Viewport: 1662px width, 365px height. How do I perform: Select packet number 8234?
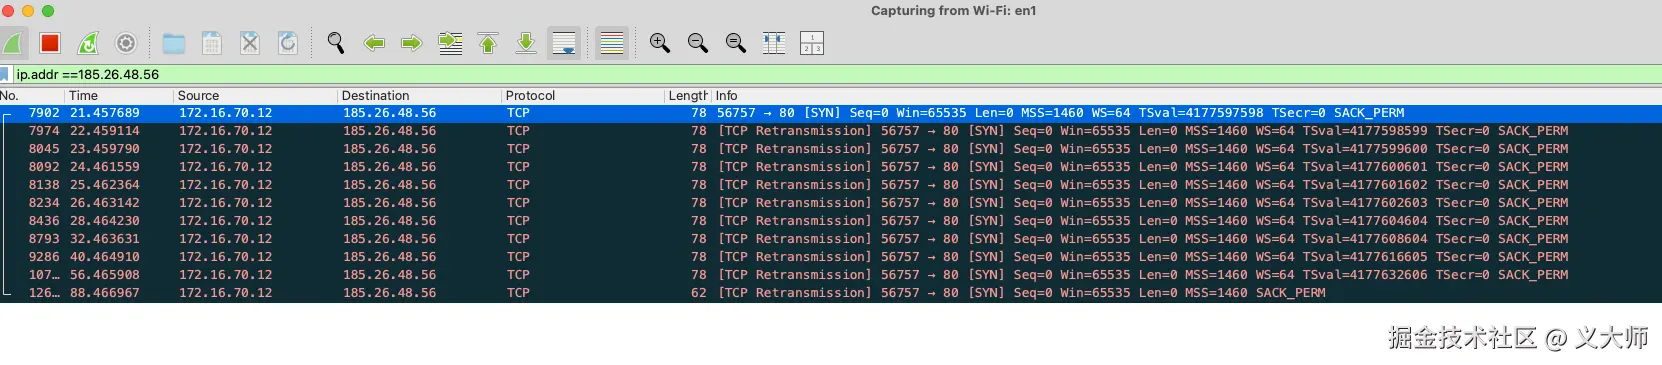[x=831, y=203]
